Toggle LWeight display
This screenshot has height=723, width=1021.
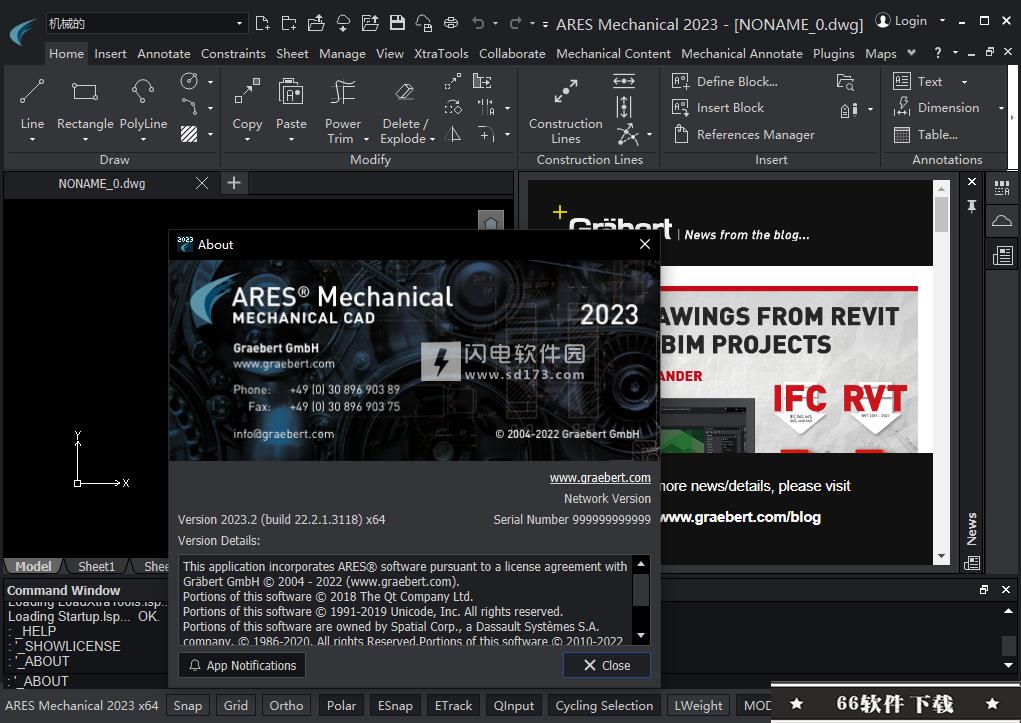pos(698,705)
